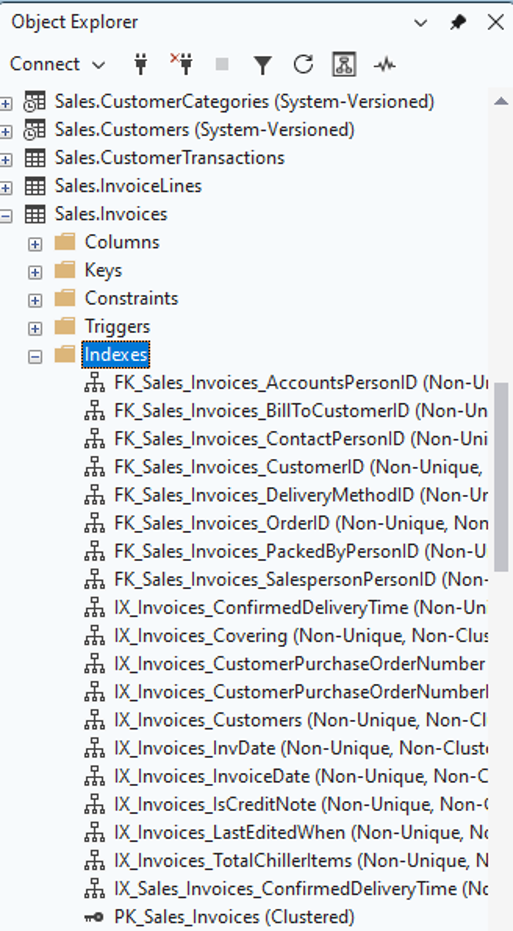Expand Sales.CustomerCategories table node

(6, 104)
